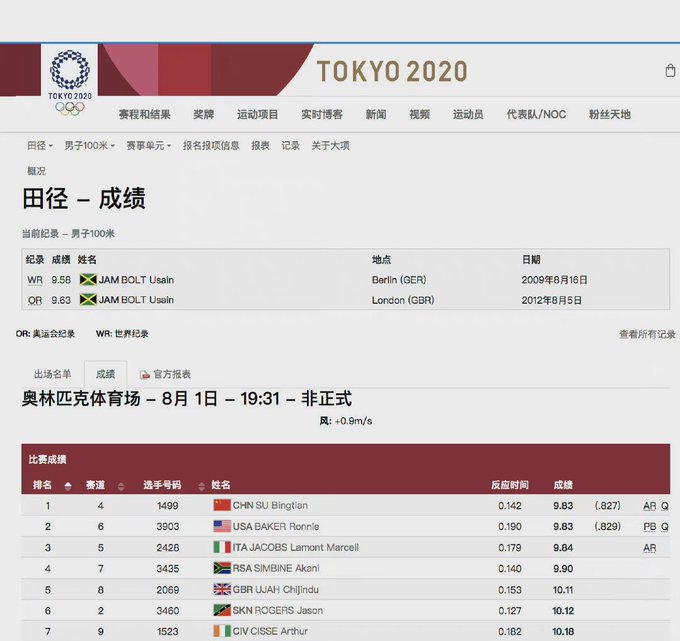The image size is (680, 641).
Task: Click the GBR flag beside UJAH
Action: point(222,589)
